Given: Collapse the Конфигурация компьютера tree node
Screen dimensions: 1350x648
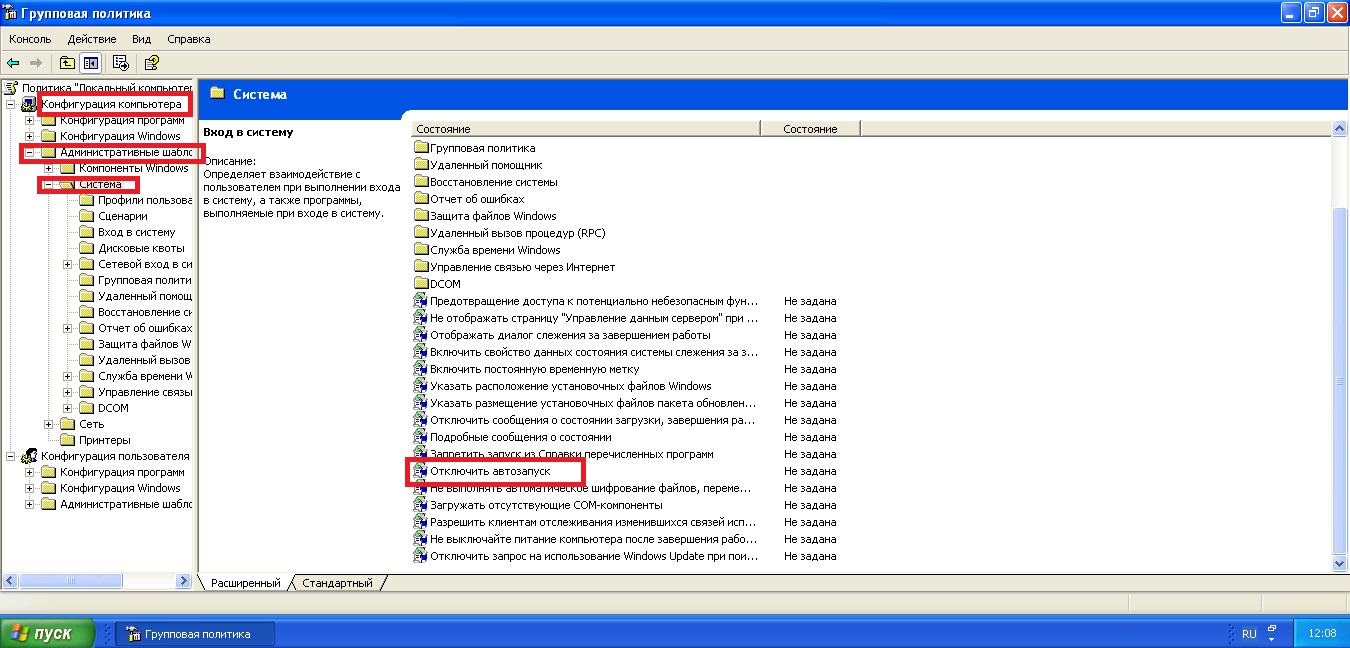Looking at the screenshot, I should tap(11, 104).
